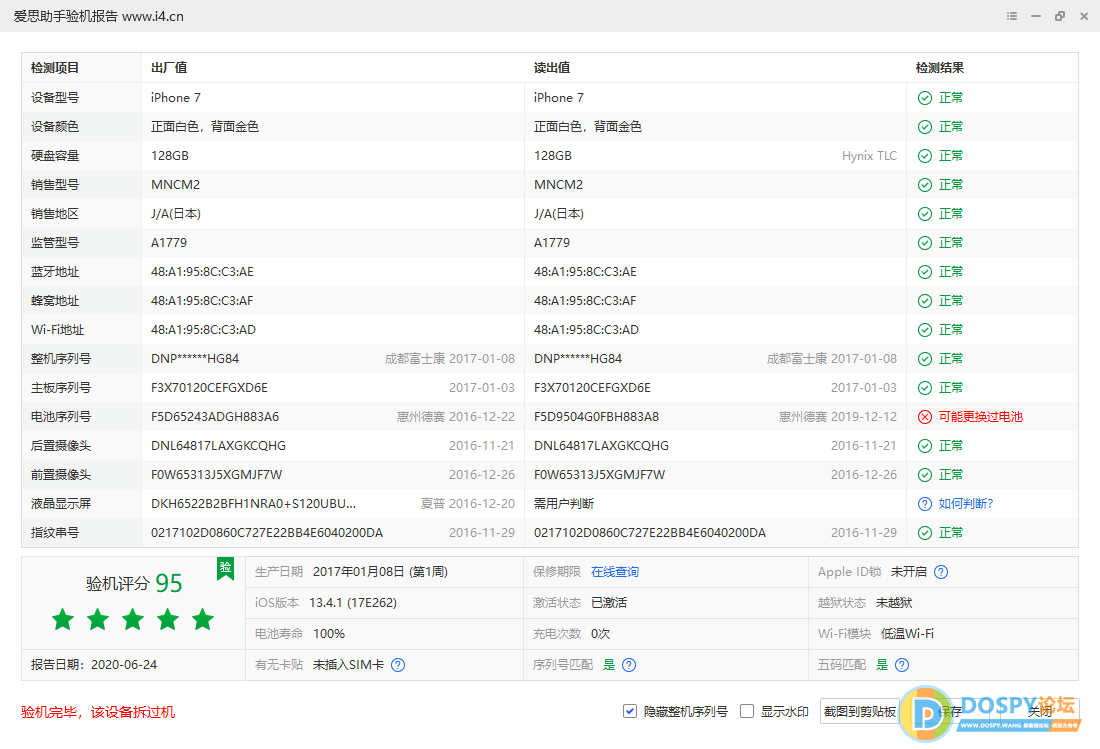Click the 电池寿命 100% value
Image resolution: width=1100 pixels, height=749 pixels.
click(x=329, y=634)
